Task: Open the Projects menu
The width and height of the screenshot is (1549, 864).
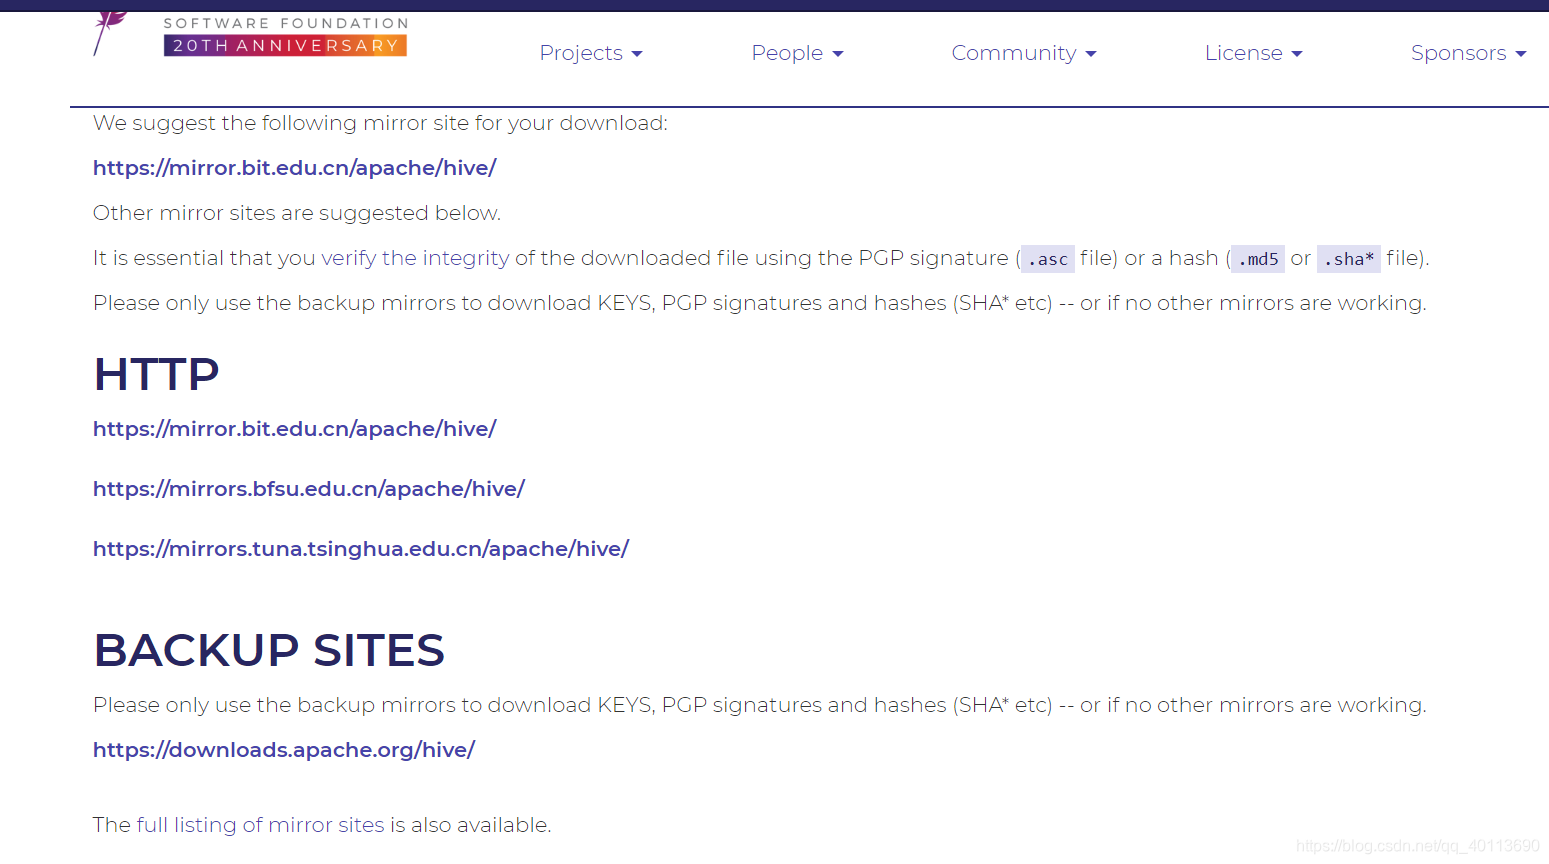Action: [x=591, y=53]
